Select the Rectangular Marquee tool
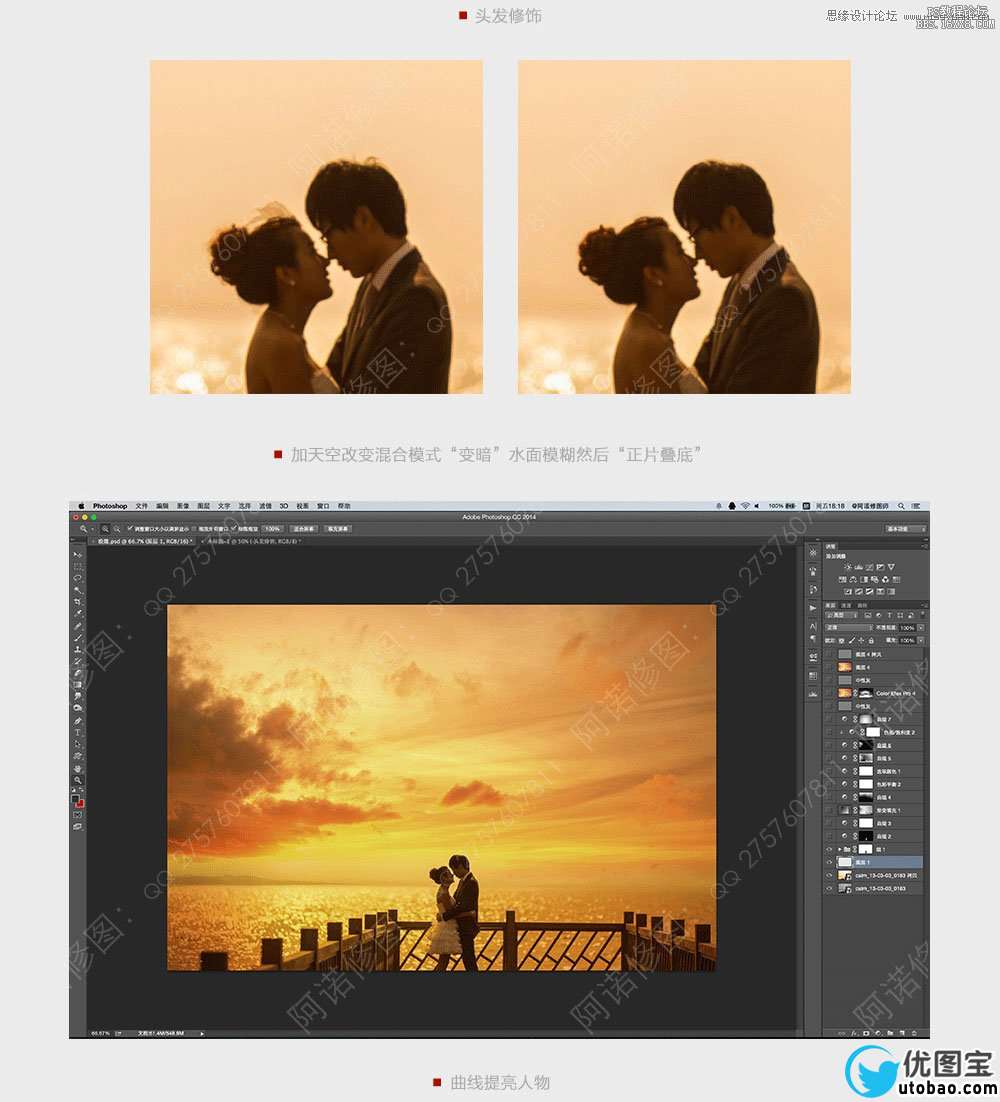The width and height of the screenshot is (1000, 1102). (77, 566)
